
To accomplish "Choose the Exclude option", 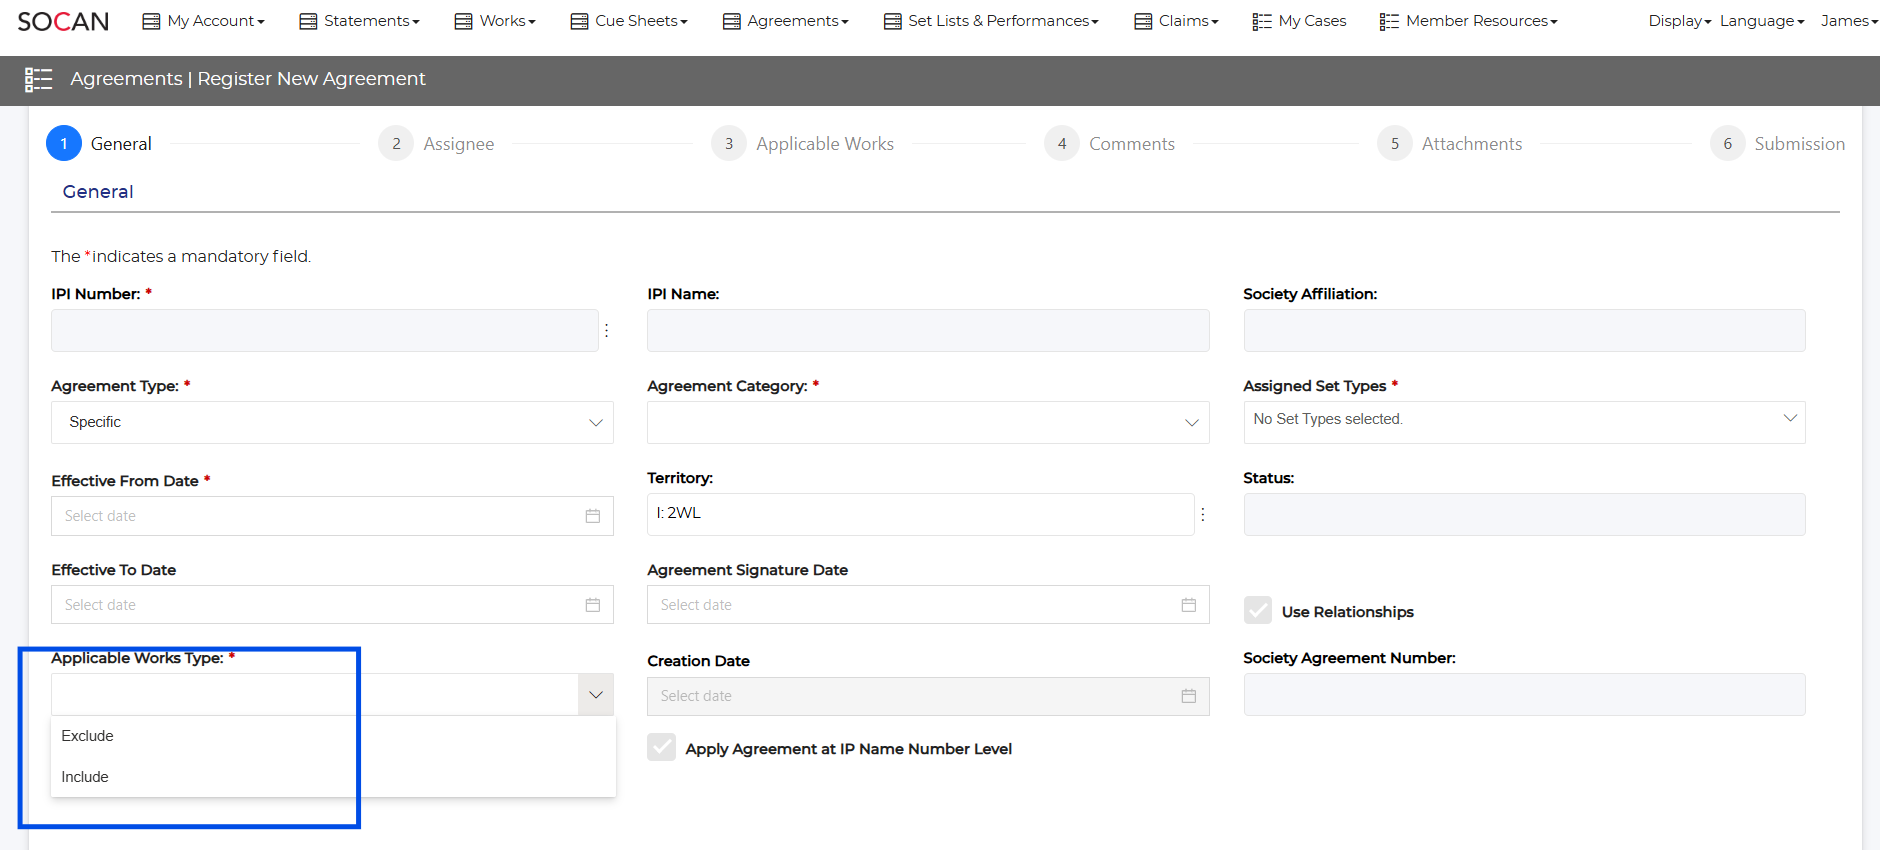I will click(88, 736).
